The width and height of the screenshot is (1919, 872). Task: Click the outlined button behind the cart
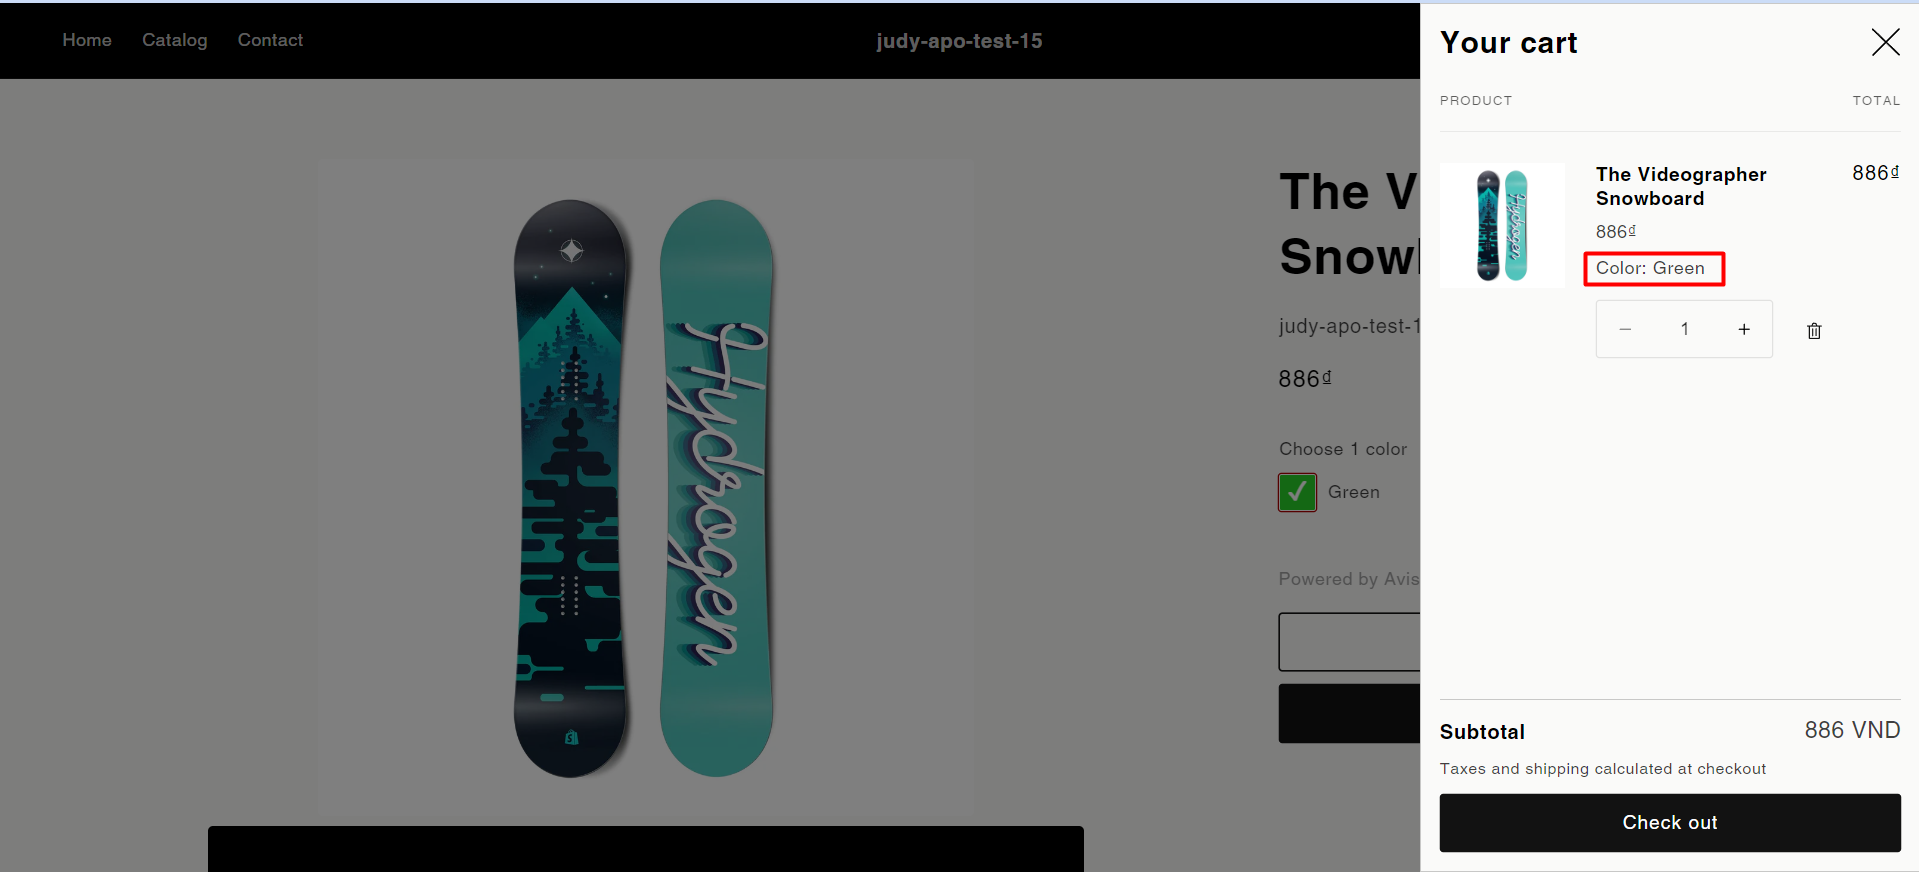[x=1349, y=642]
